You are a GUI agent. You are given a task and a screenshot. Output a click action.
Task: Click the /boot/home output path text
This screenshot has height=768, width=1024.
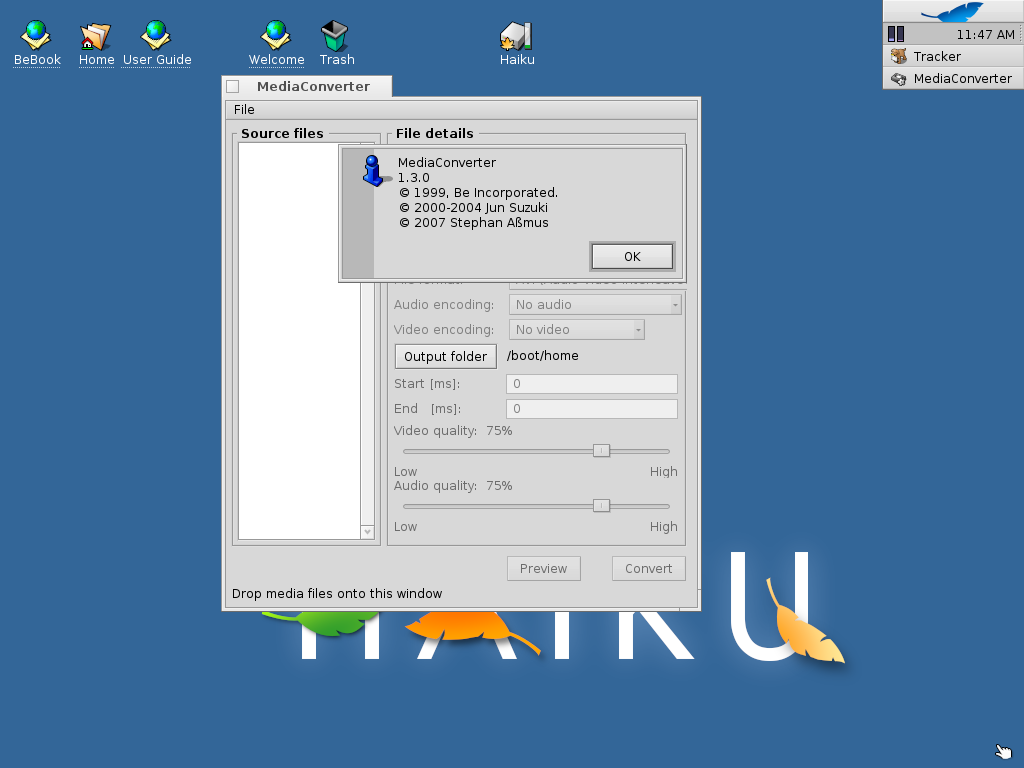click(x=543, y=356)
